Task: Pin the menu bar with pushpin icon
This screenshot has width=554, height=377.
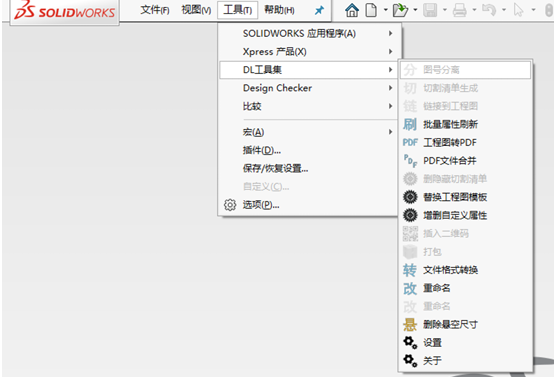Action: click(319, 11)
